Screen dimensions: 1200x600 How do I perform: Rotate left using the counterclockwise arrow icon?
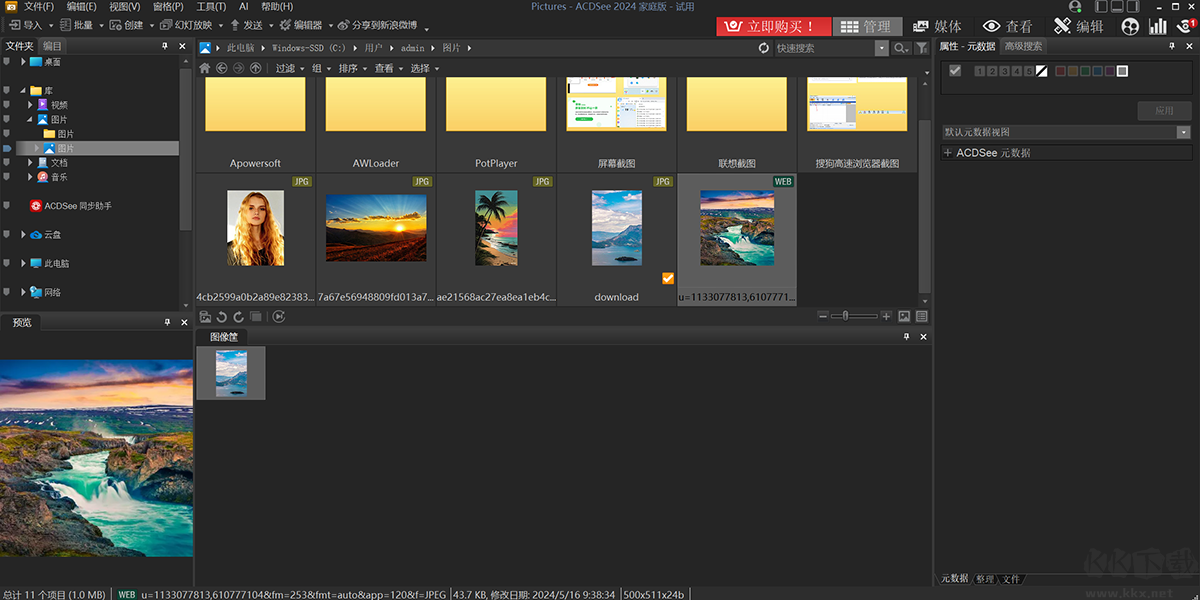pos(222,317)
